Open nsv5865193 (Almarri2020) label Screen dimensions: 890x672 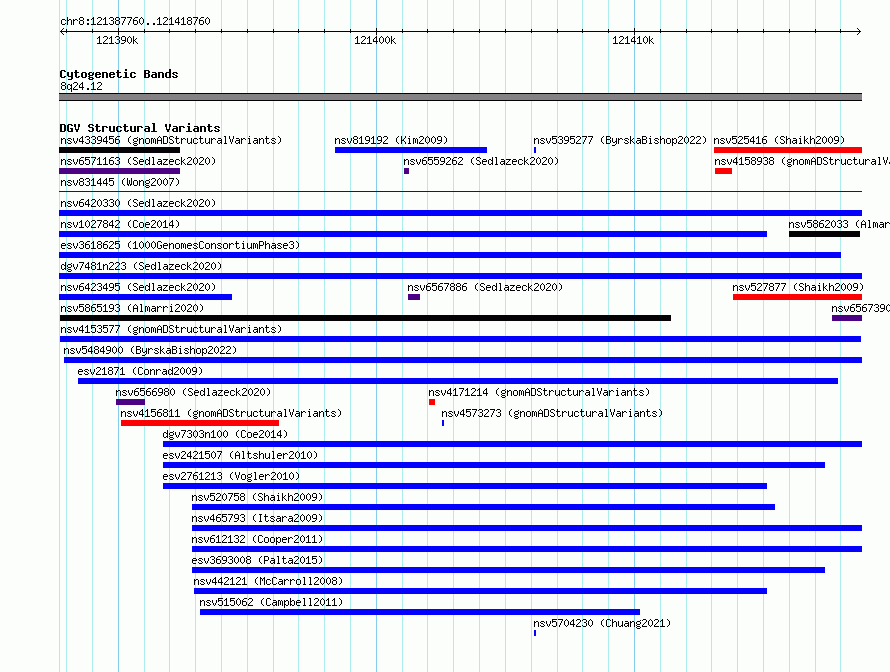132,308
